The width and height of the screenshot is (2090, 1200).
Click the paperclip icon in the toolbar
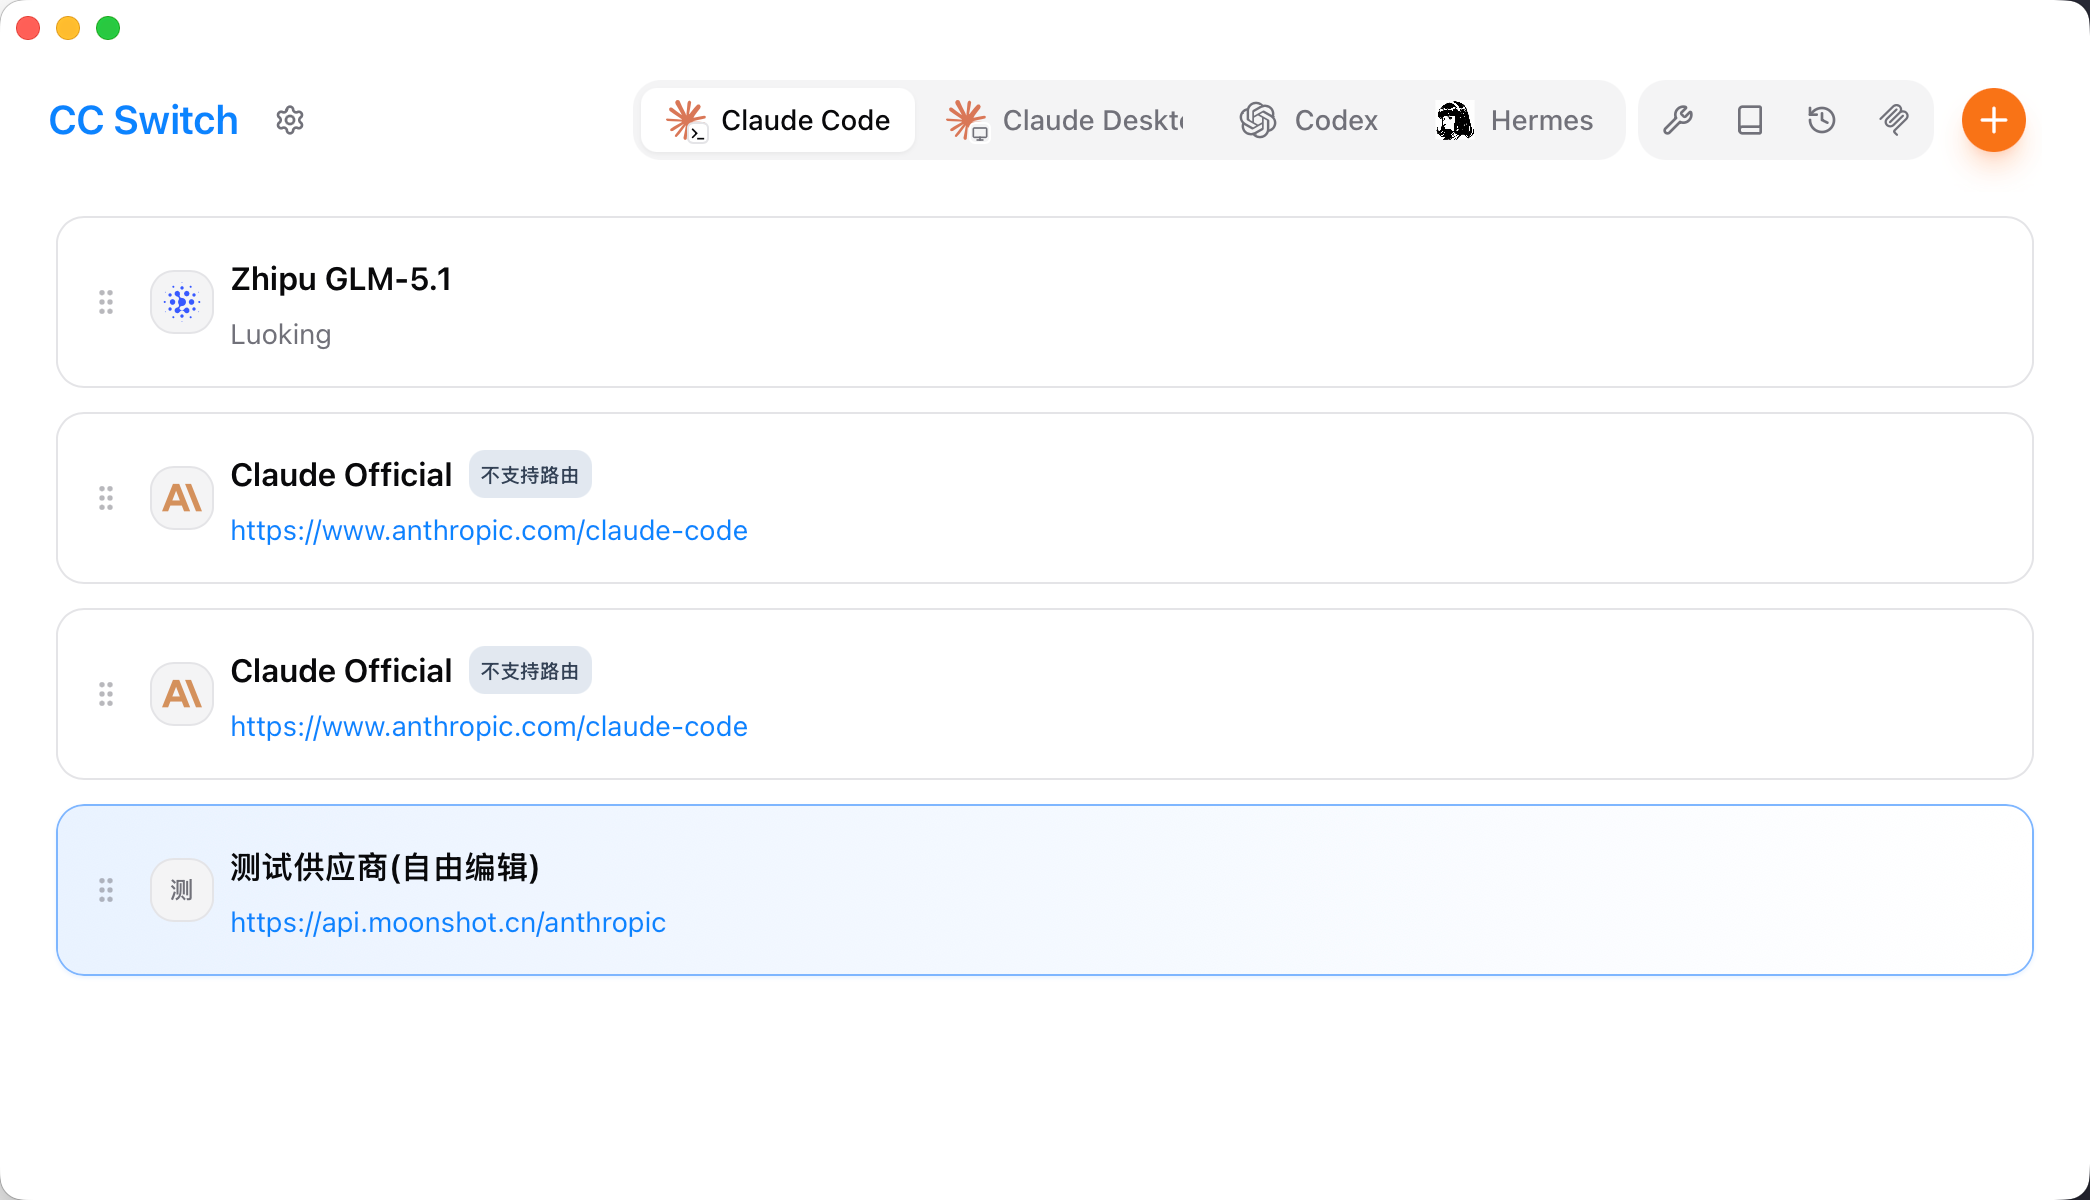pyautogui.click(x=1894, y=120)
